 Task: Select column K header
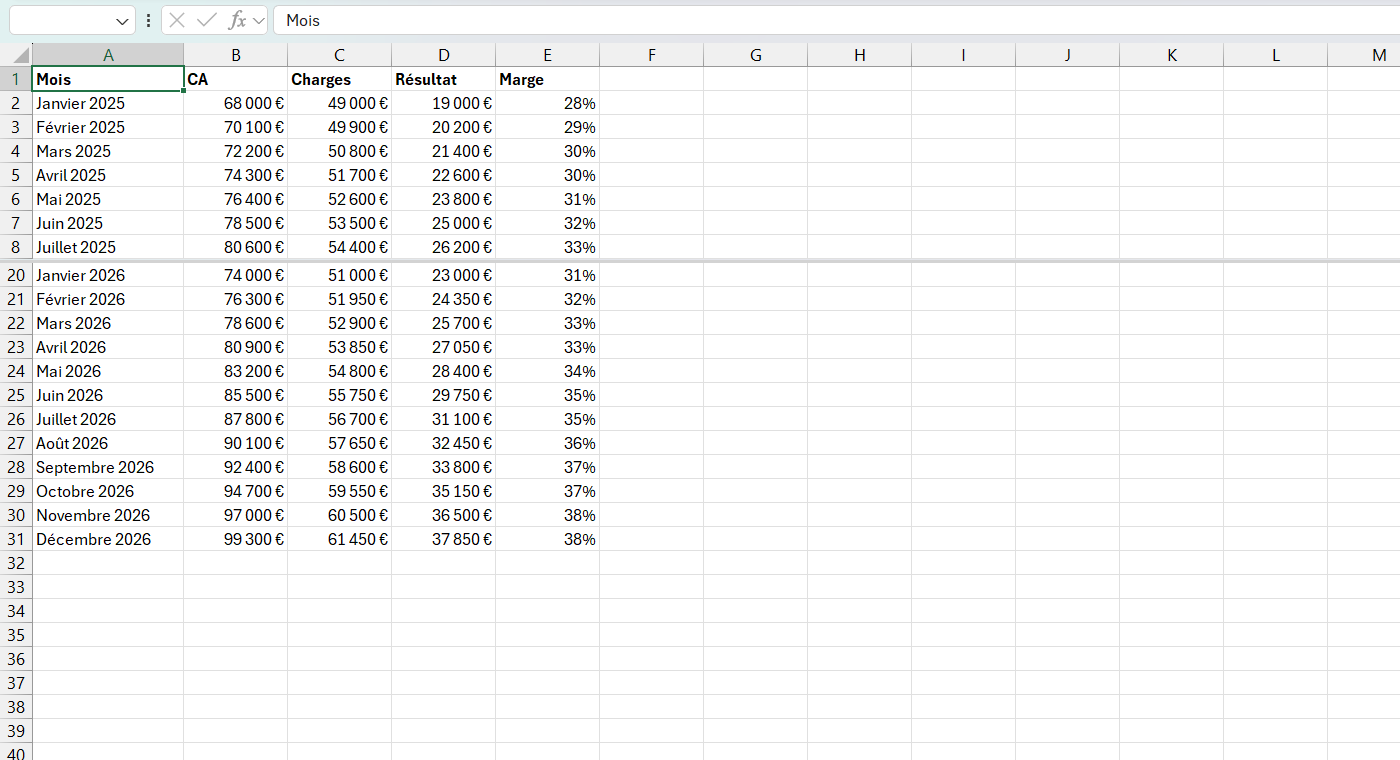tap(1172, 55)
